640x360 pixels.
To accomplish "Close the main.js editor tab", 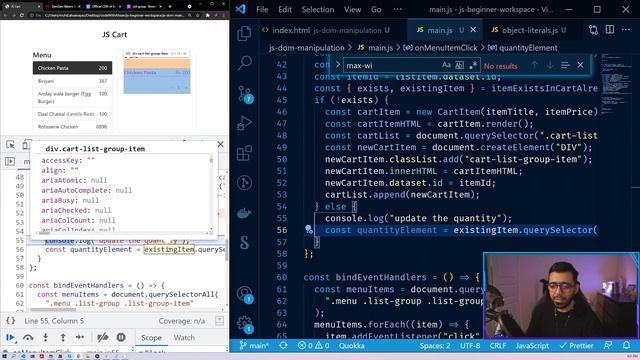I will pyautogui.click(x=473, y=30).
